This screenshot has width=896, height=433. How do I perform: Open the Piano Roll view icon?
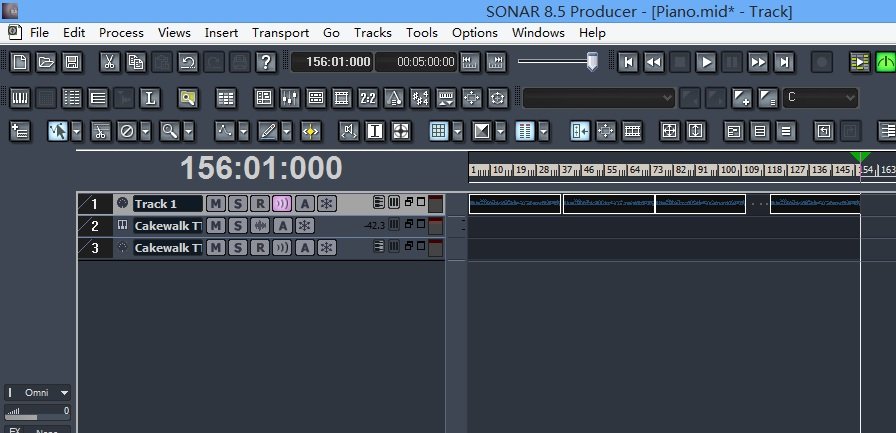[19, 98]
